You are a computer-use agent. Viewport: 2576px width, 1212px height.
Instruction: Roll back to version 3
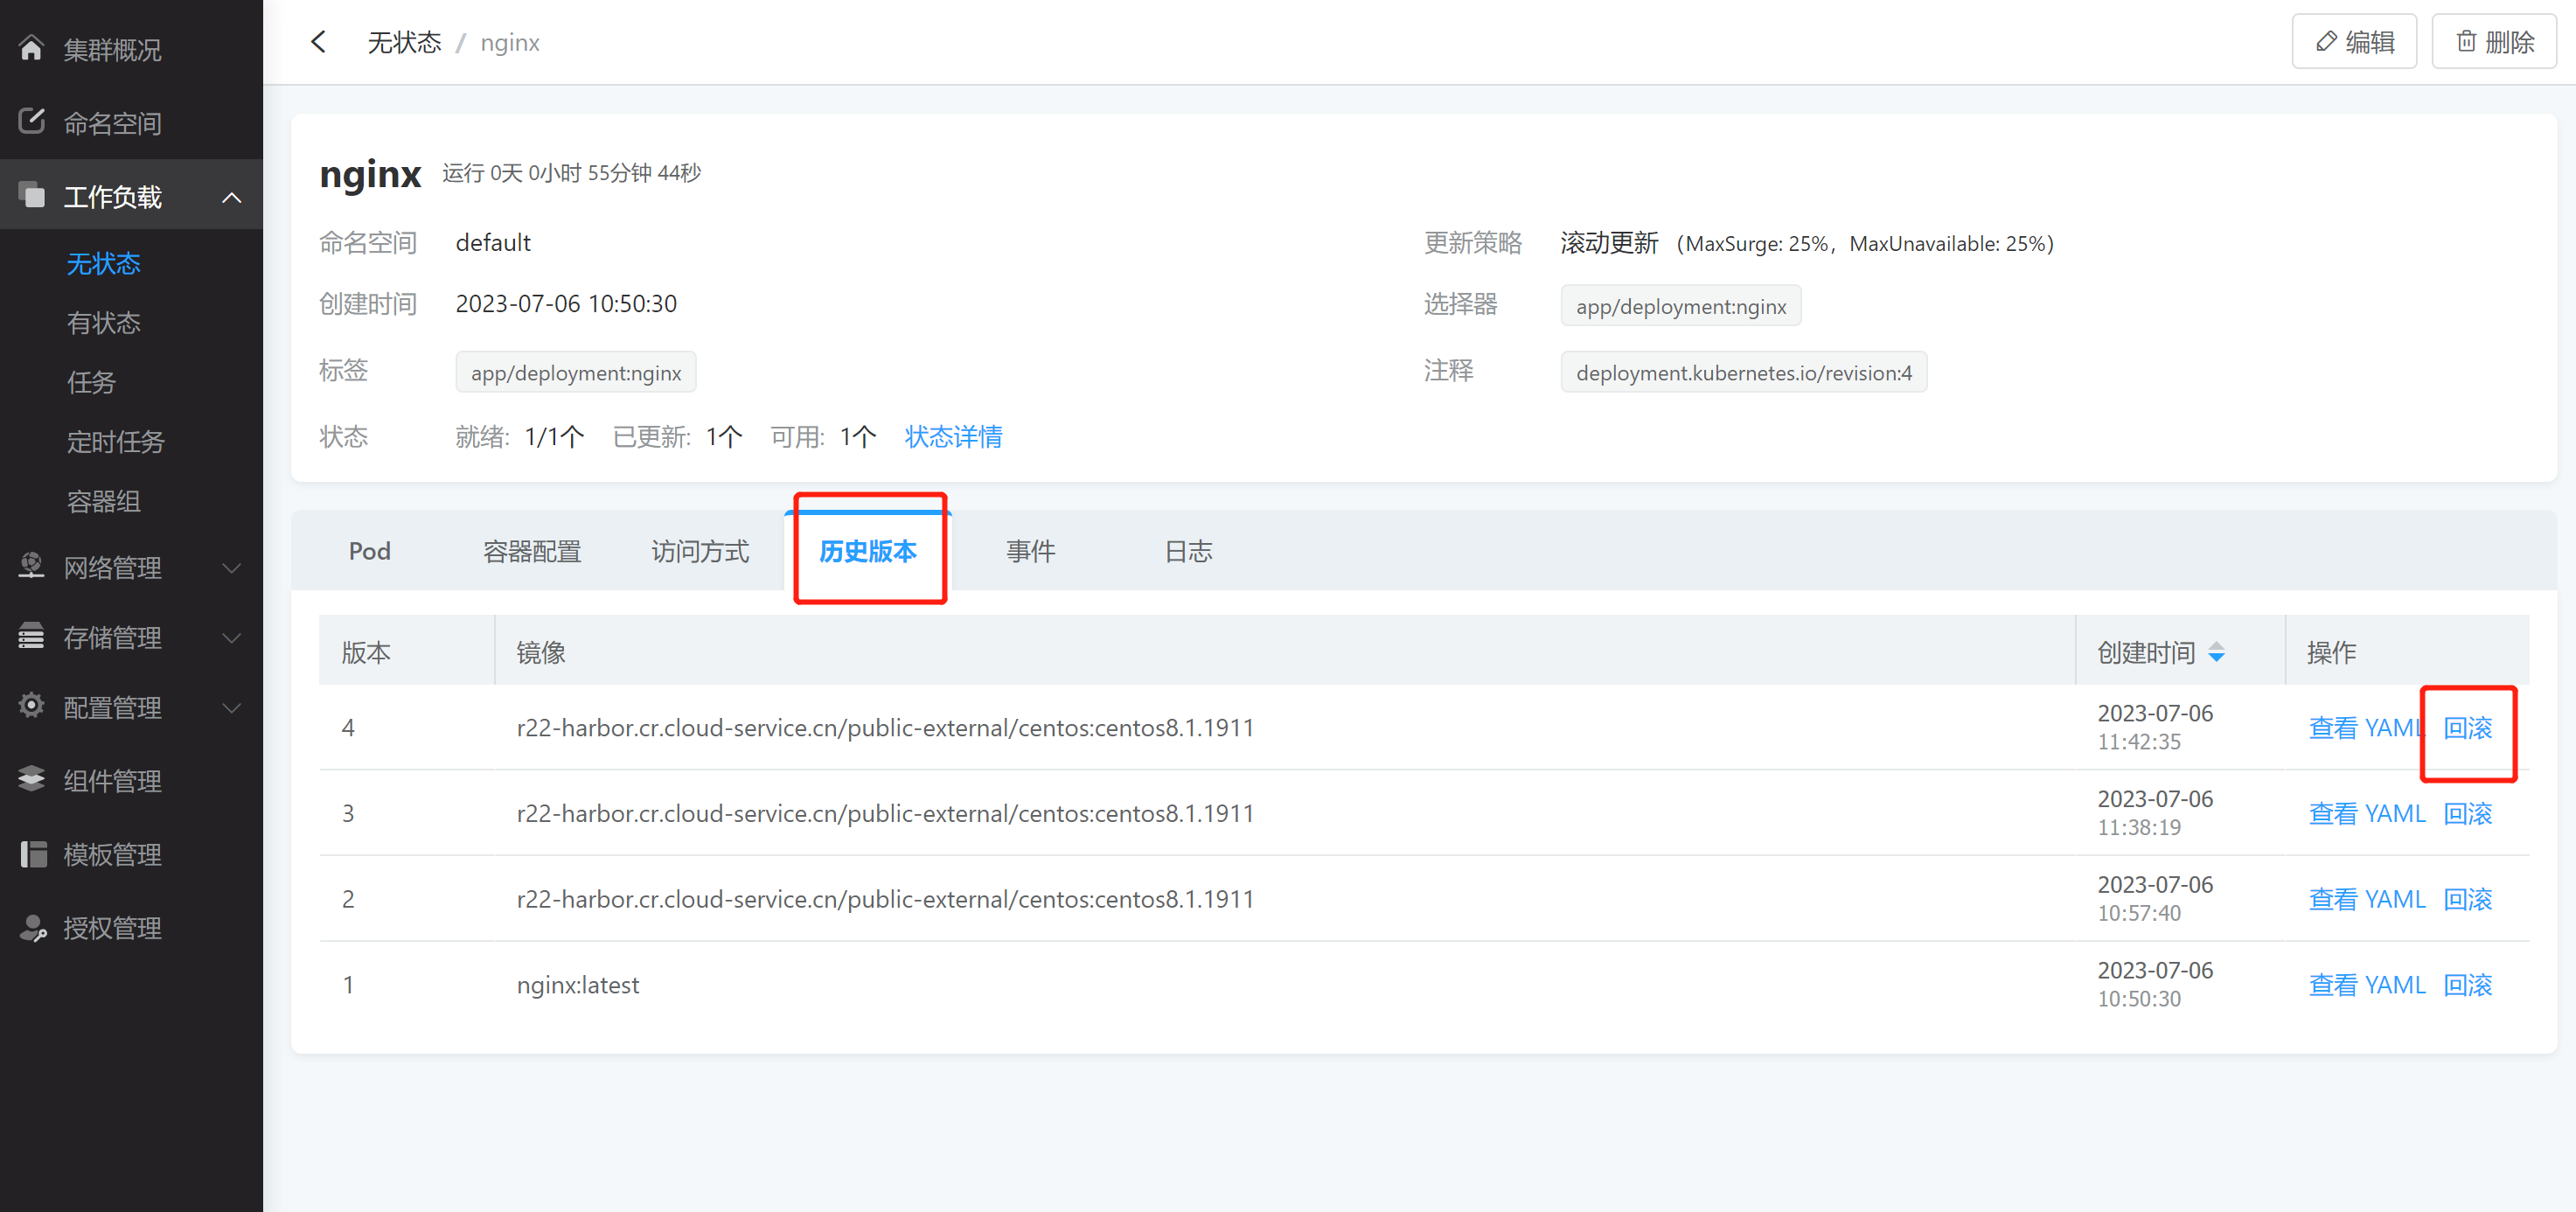[2467, 814]
